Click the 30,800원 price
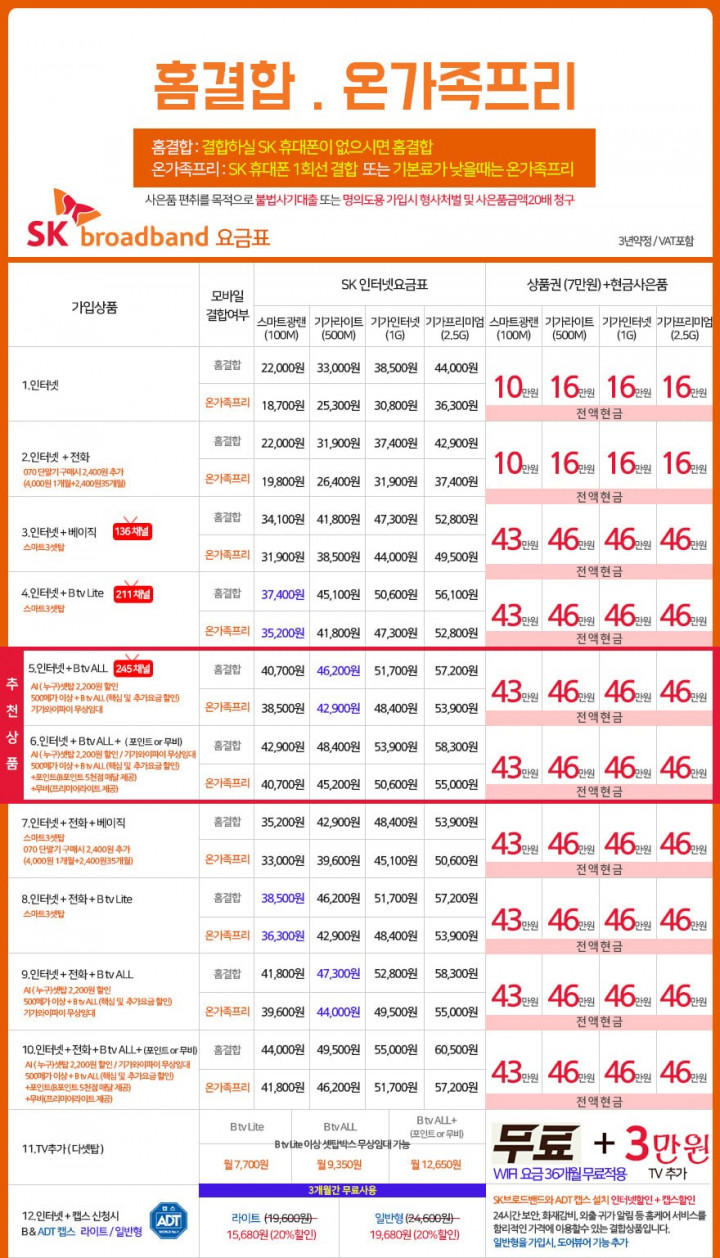 pos(395,405)
